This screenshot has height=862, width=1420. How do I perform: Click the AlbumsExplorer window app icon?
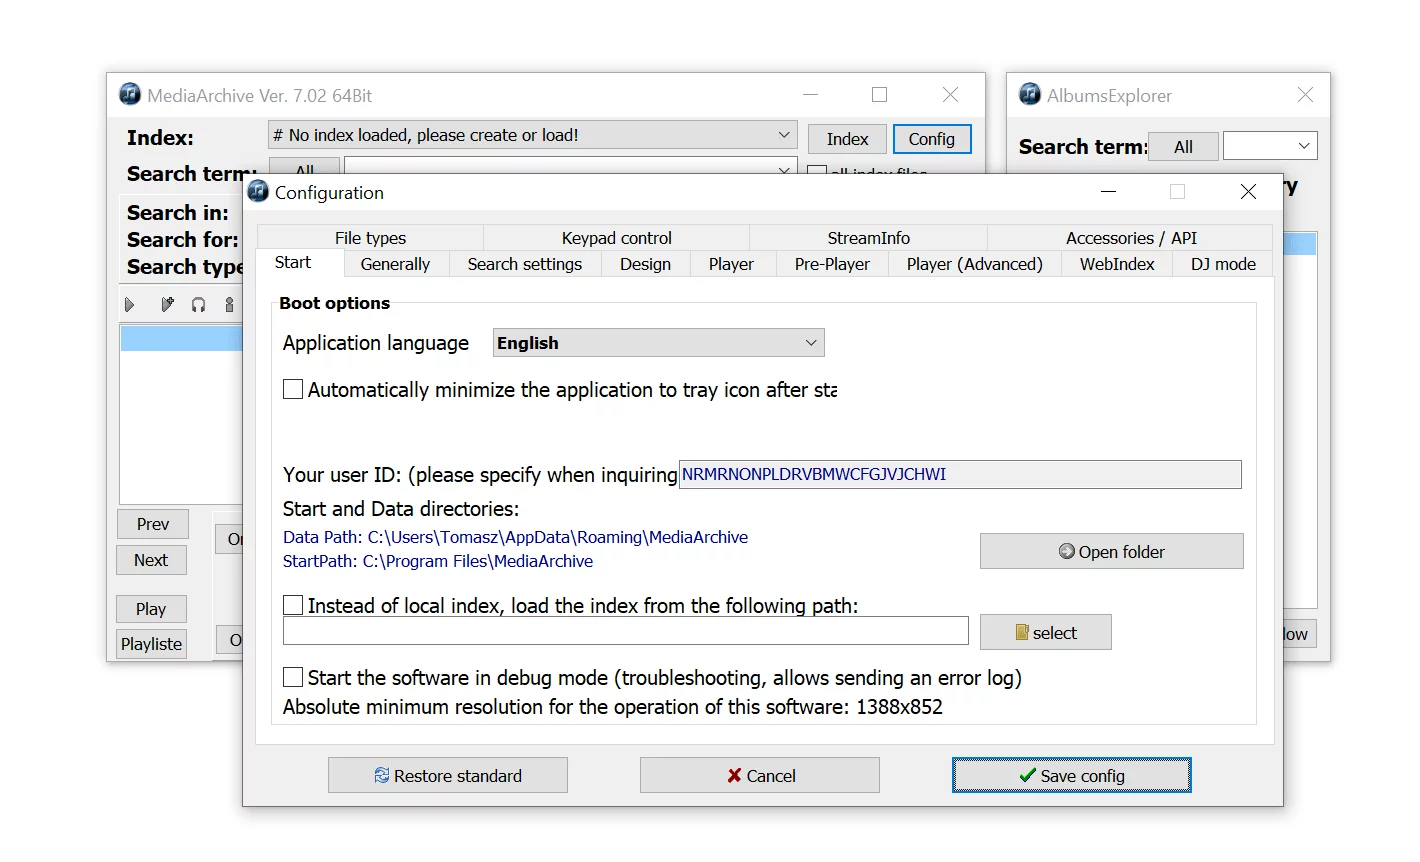[1030, 94]
